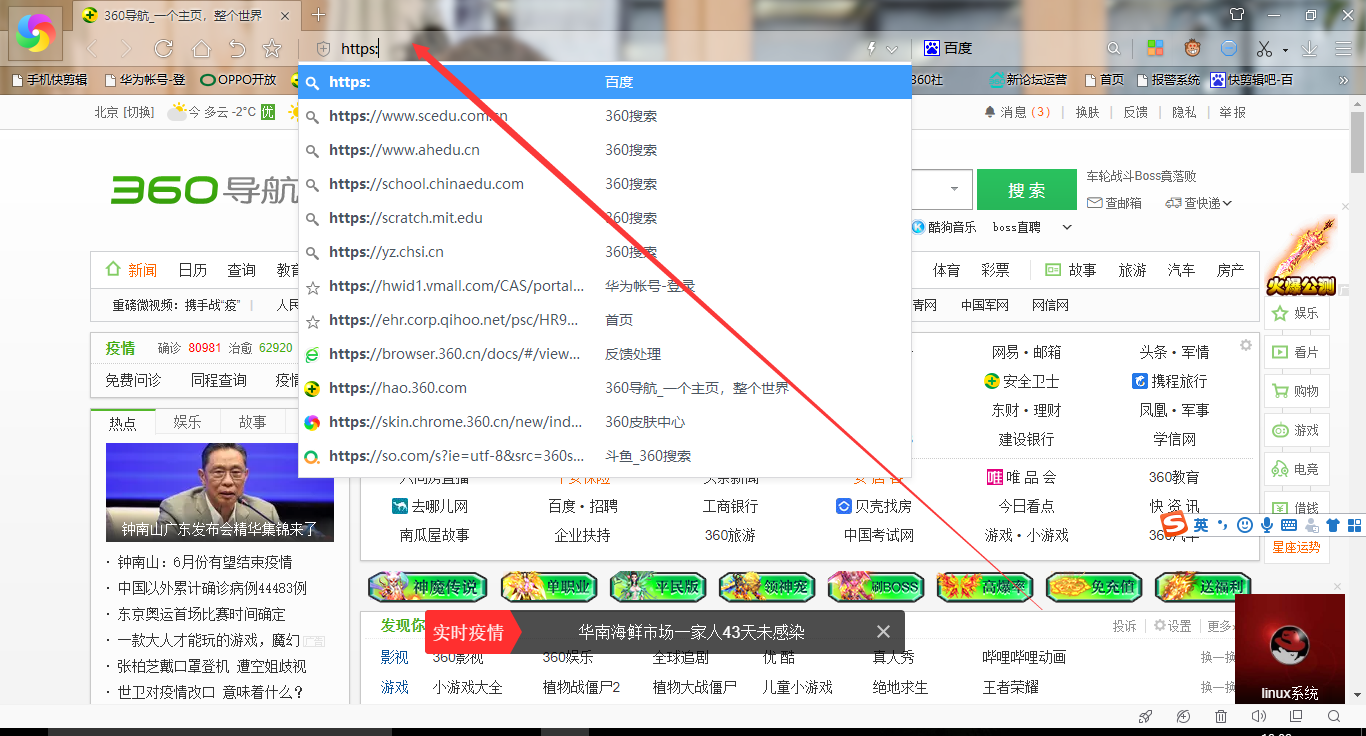Screen dimensions: 1366x736
Task: Open 华为帐号-登 bookmark
Action: [x=143, y=80]
